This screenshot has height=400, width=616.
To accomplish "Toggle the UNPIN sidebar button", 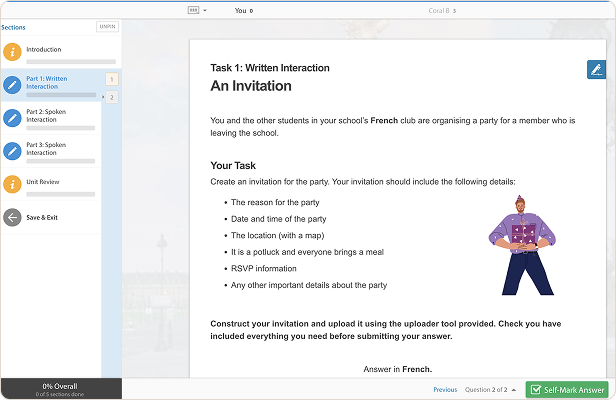I will coord(107,27).
